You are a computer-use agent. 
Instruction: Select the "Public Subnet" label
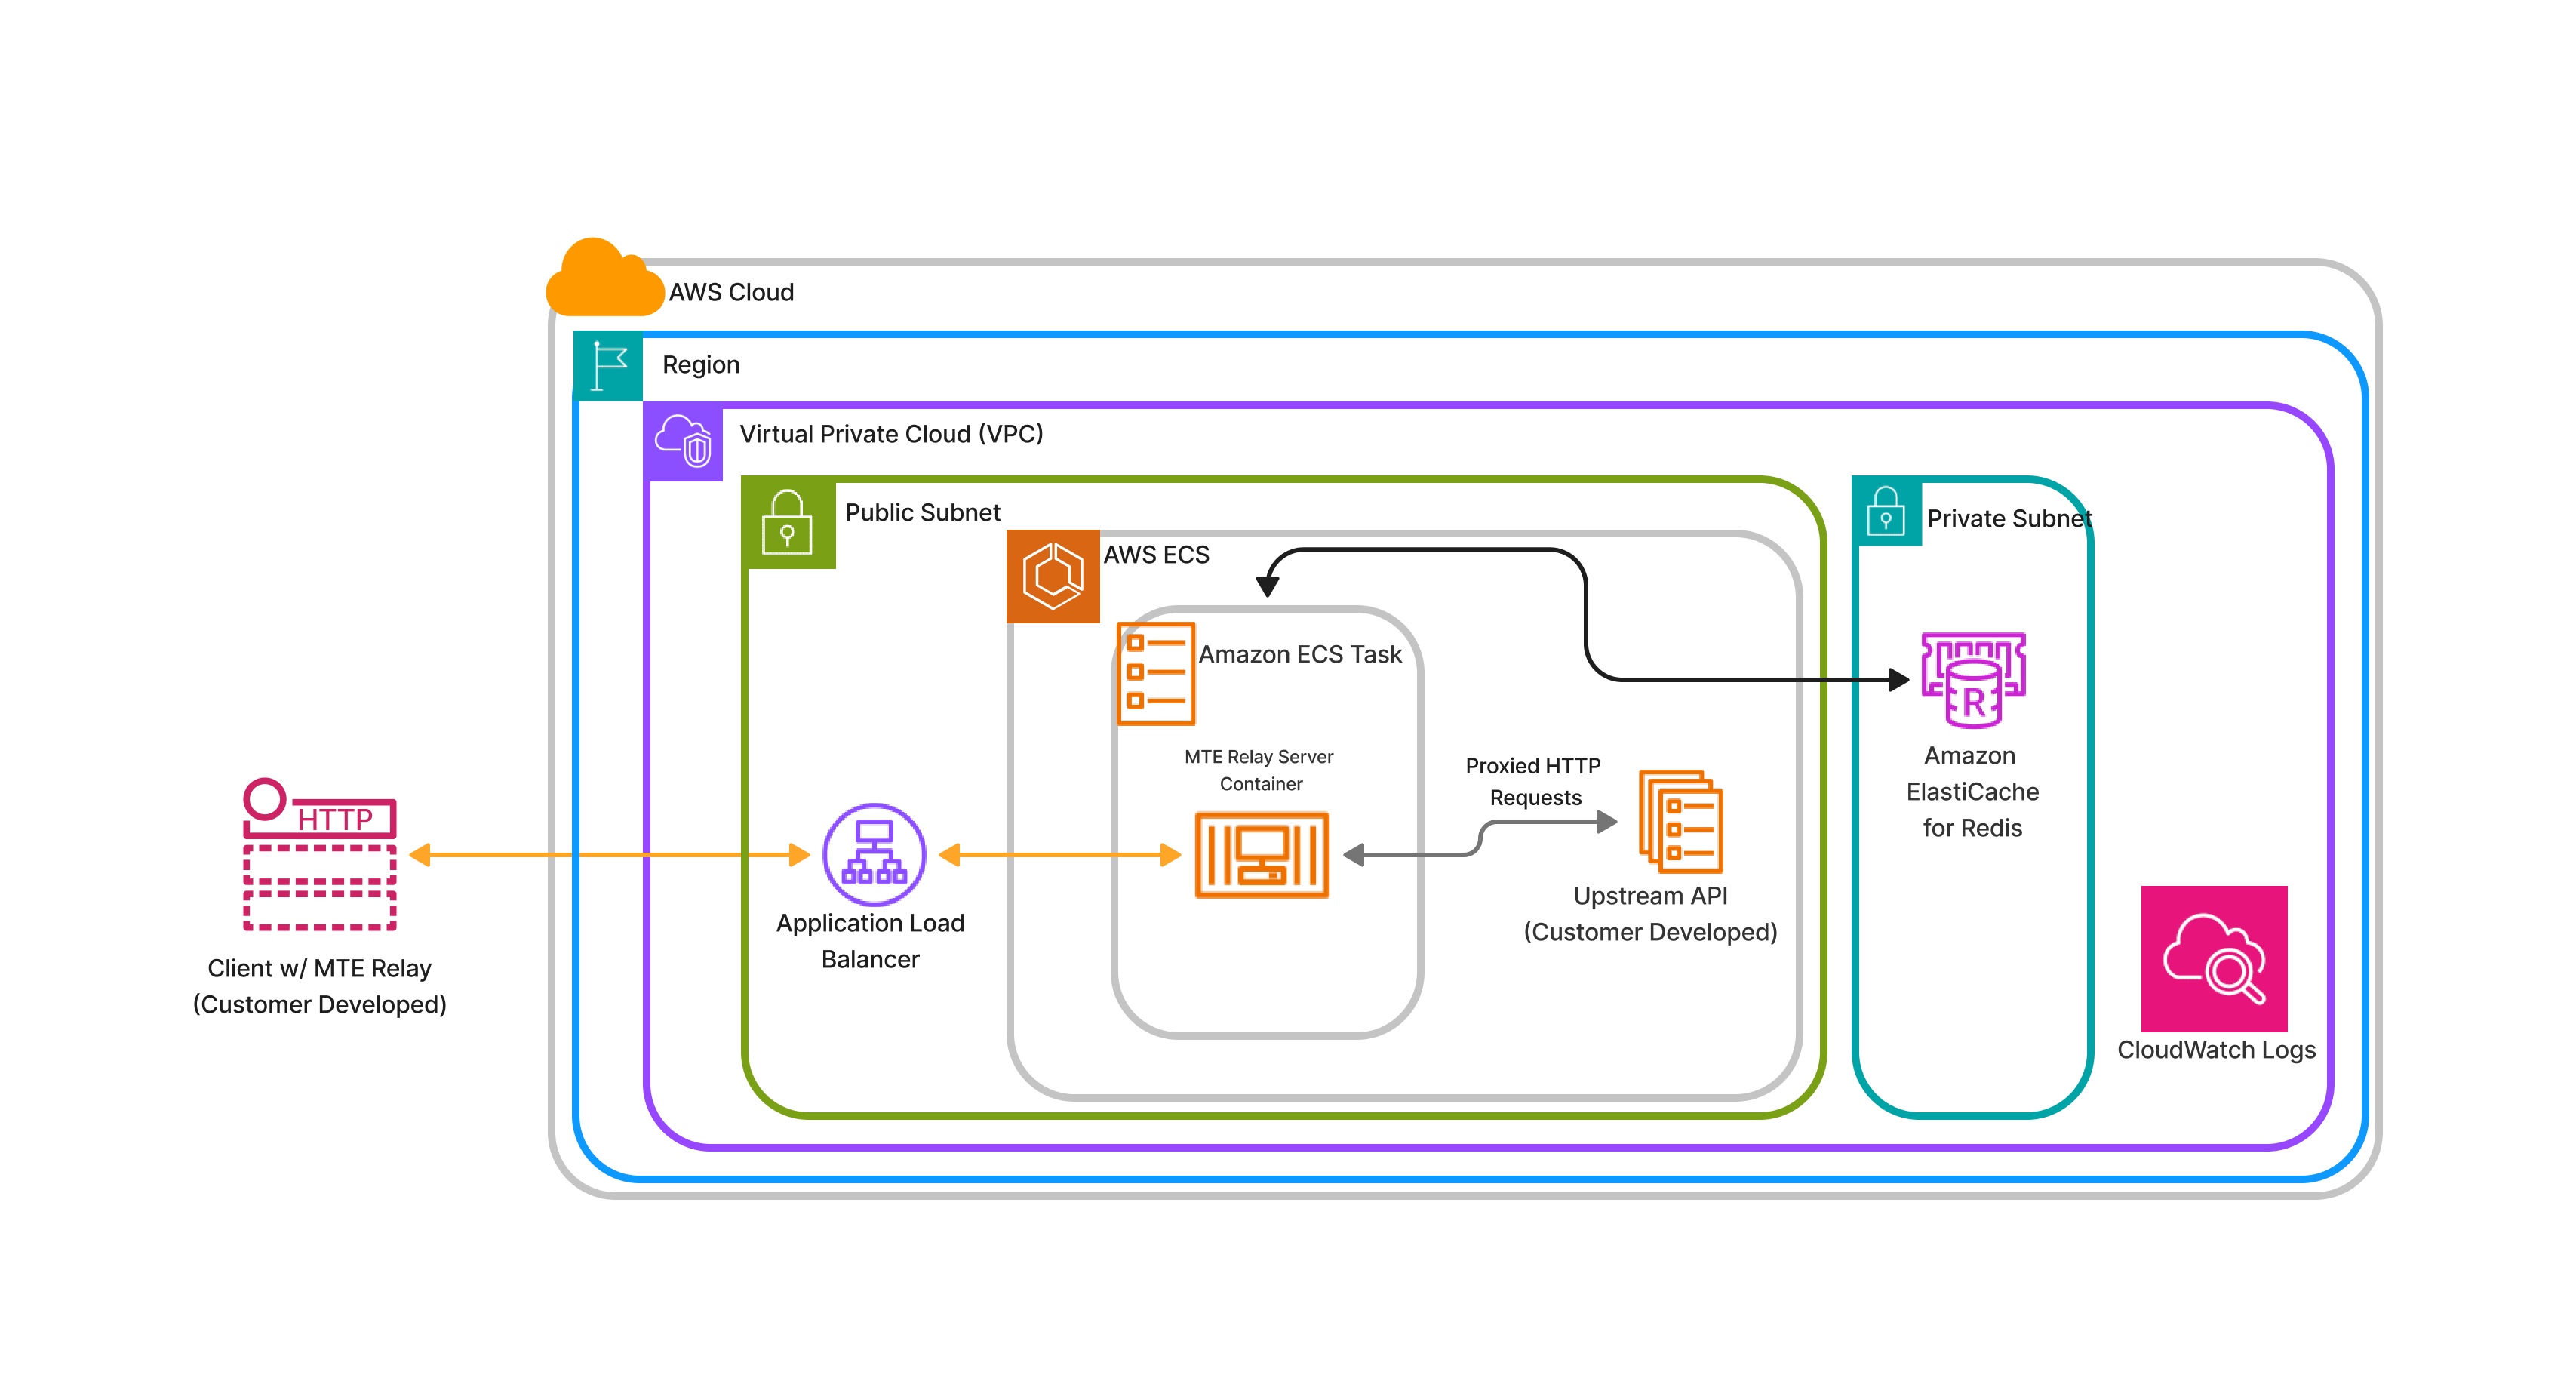tap(922, 512)
